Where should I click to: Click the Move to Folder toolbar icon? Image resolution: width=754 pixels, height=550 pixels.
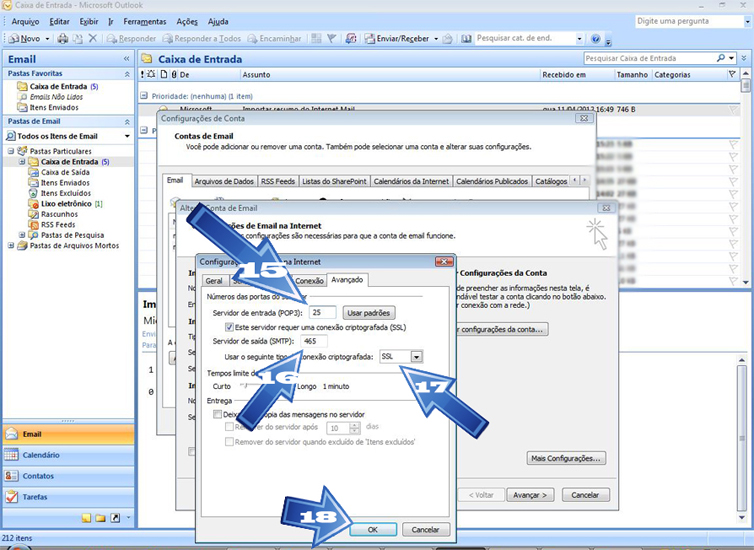[78, 38]
